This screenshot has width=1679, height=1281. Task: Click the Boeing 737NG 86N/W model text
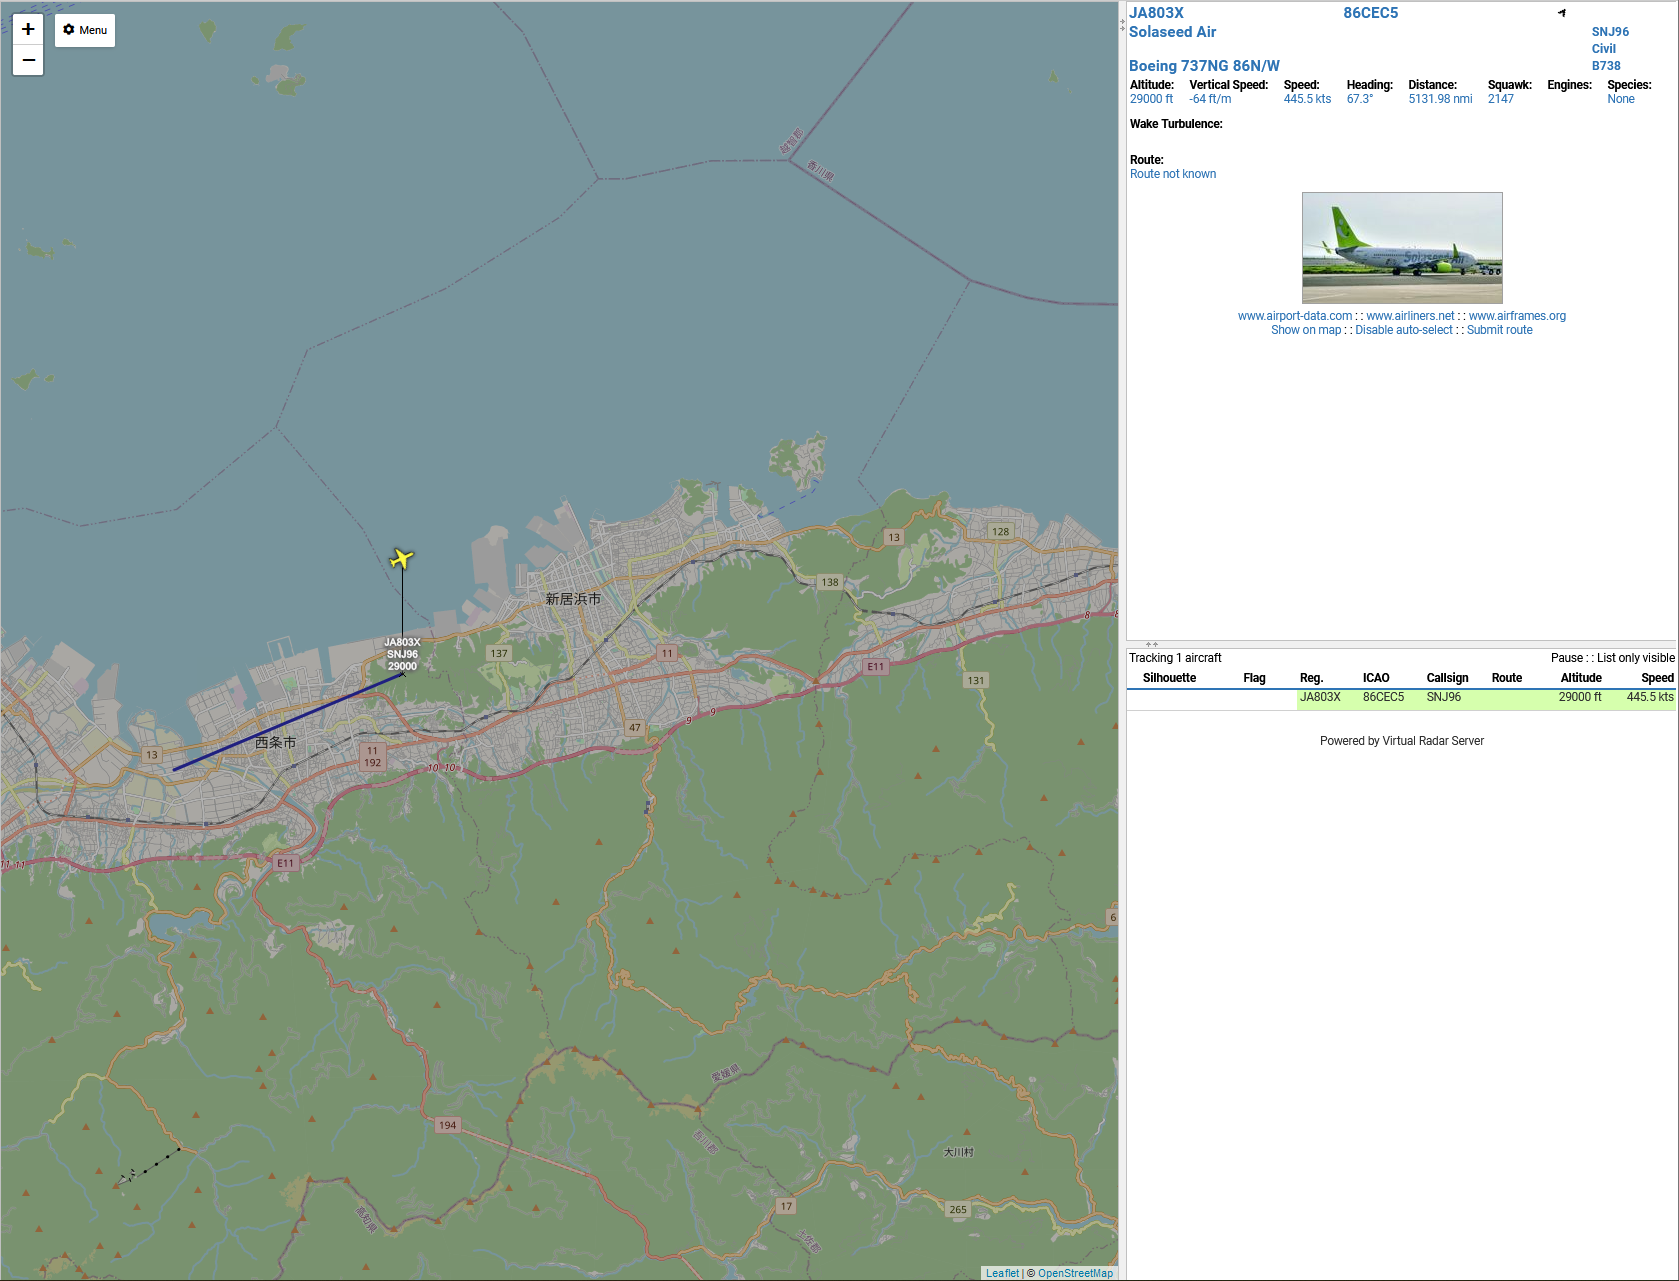pyautogui.click(x=1204, y=66)
